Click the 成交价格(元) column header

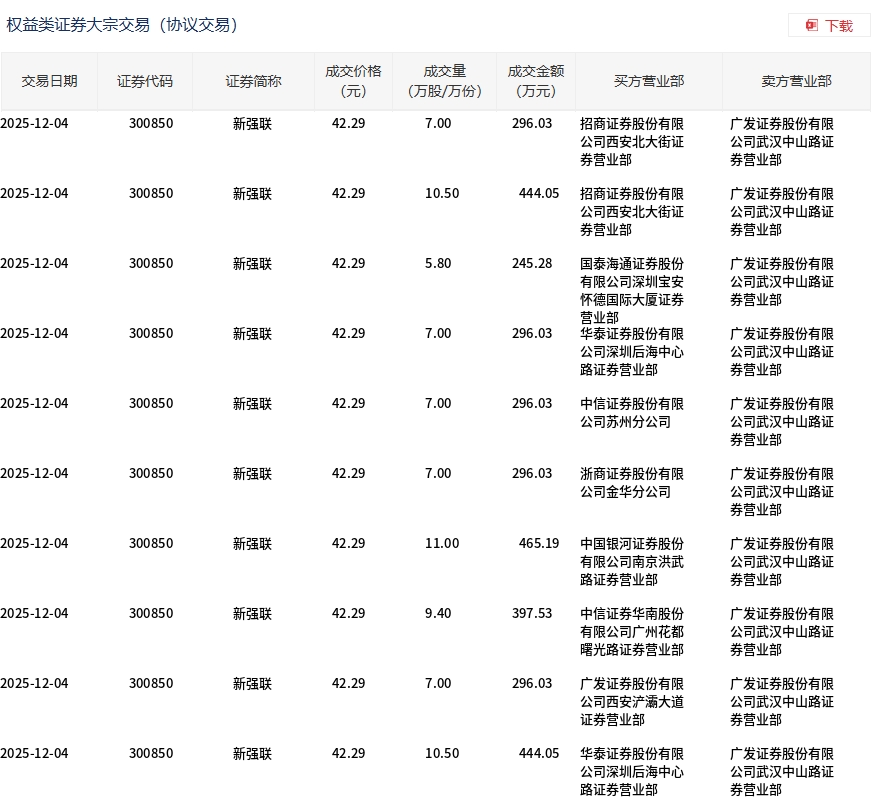(353, 81)
